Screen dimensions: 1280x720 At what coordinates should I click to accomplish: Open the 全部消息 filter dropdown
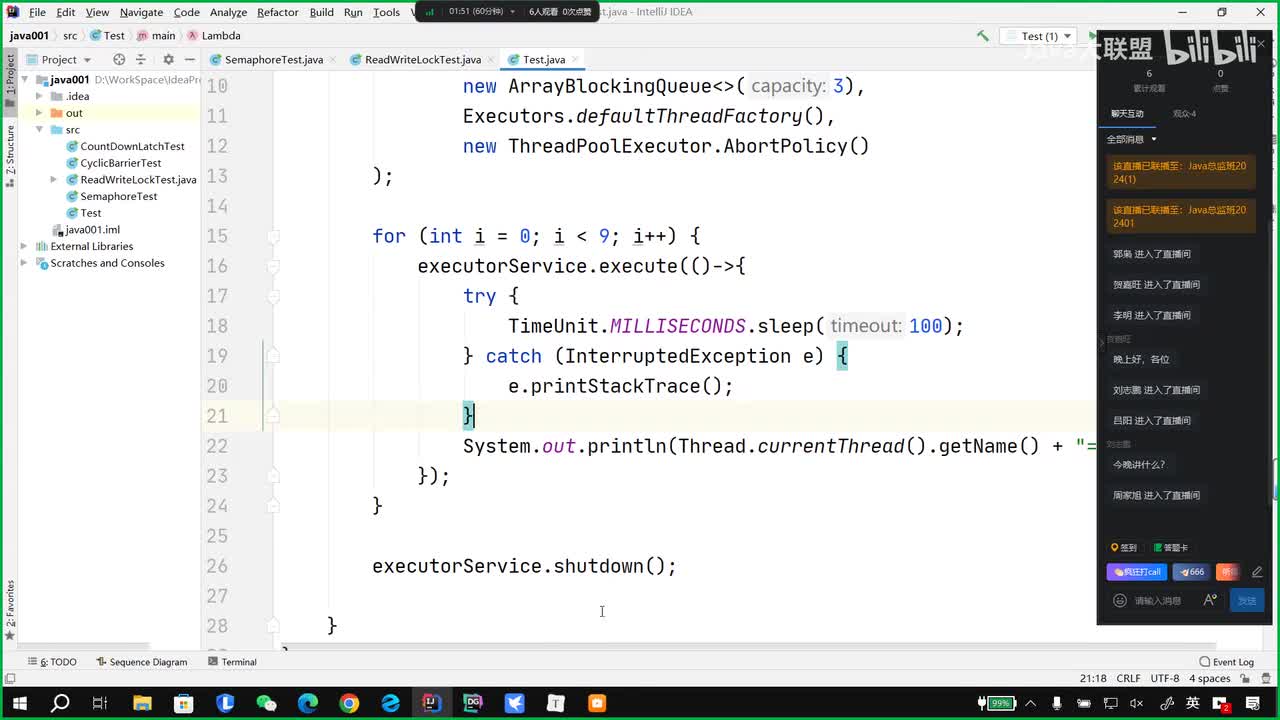click(1131, 140)
